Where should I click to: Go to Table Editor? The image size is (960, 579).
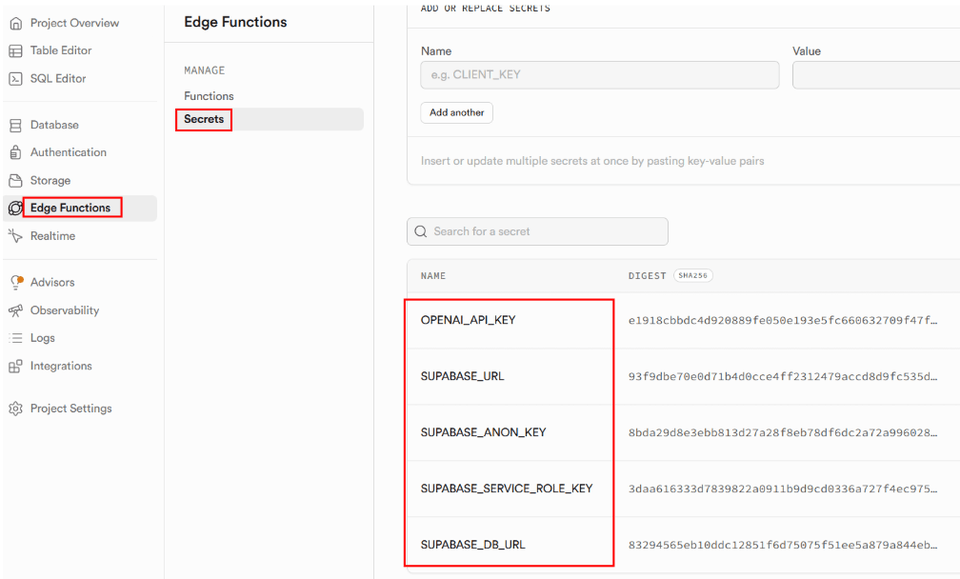(x=61, y=51)
